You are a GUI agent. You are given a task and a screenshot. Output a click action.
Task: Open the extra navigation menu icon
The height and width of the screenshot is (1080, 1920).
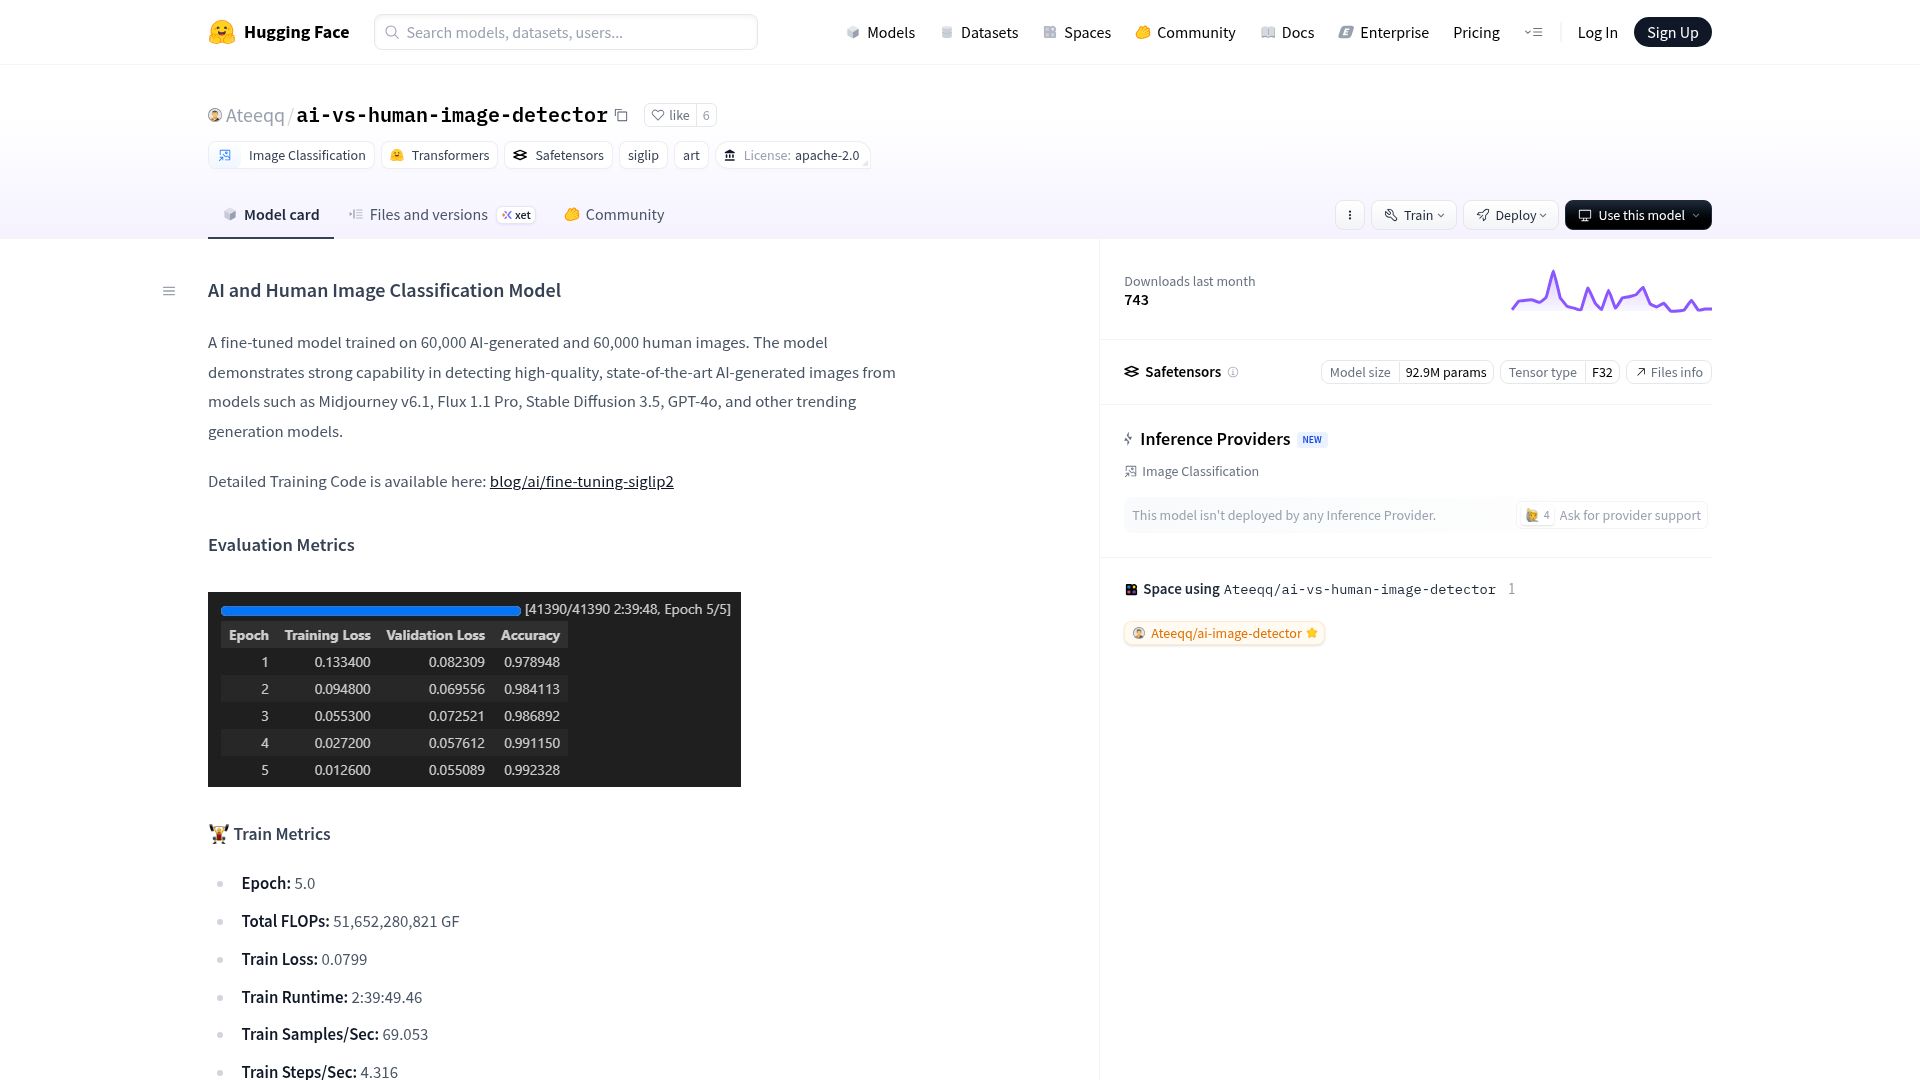[x=1533, y=32]
